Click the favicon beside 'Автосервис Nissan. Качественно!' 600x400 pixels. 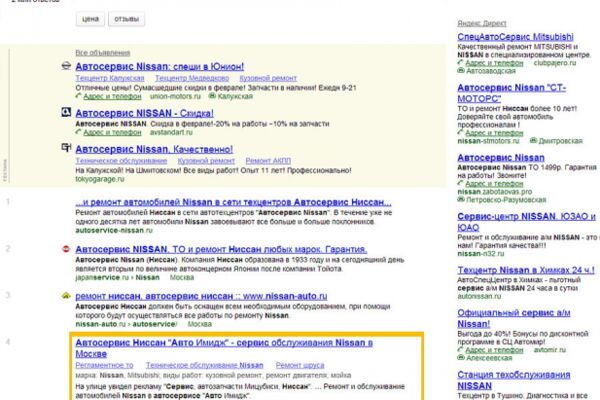pos(66,148)
